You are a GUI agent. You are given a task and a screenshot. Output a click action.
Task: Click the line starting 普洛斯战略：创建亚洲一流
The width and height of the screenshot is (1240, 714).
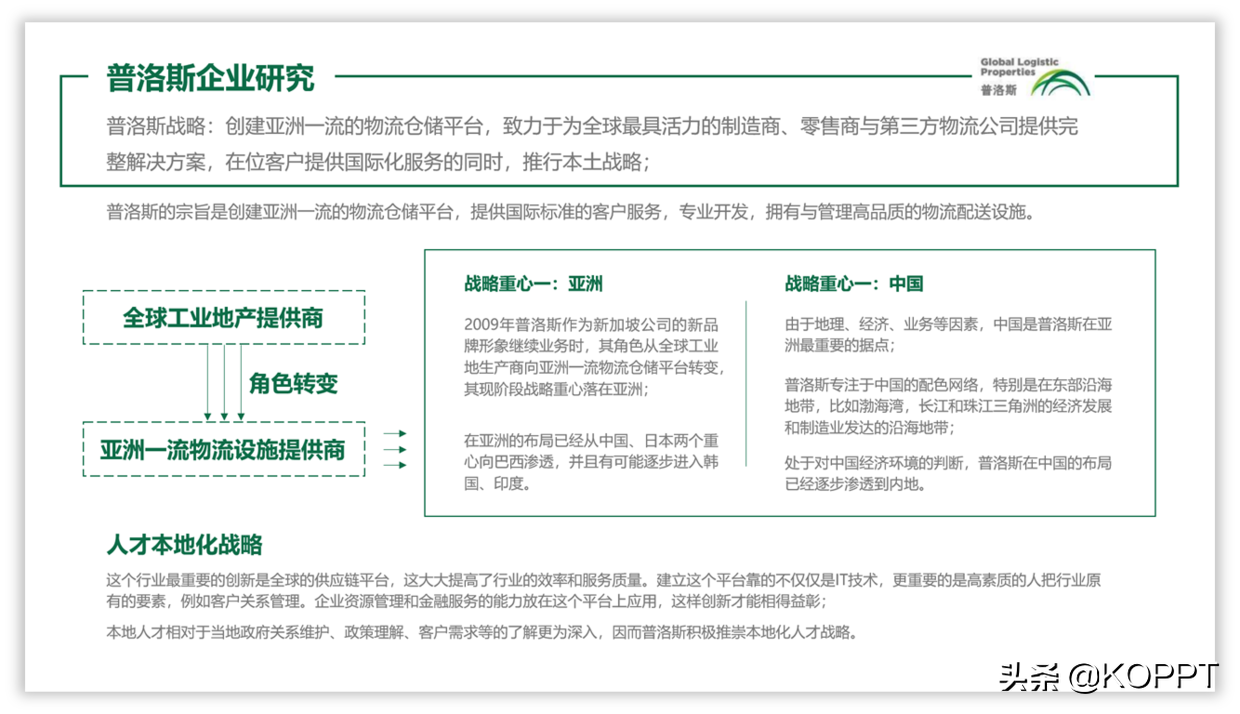click(x=592, y=126)
